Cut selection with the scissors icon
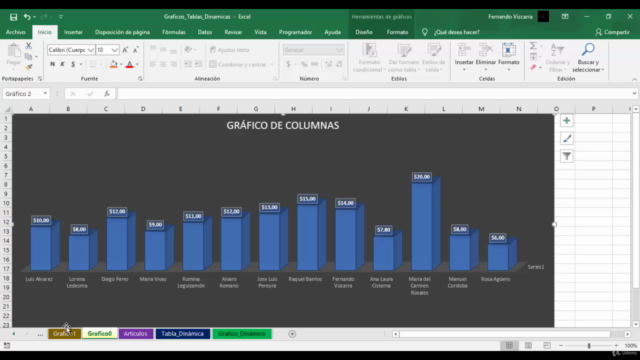640x360 pixels. click(x=29, y=46)
